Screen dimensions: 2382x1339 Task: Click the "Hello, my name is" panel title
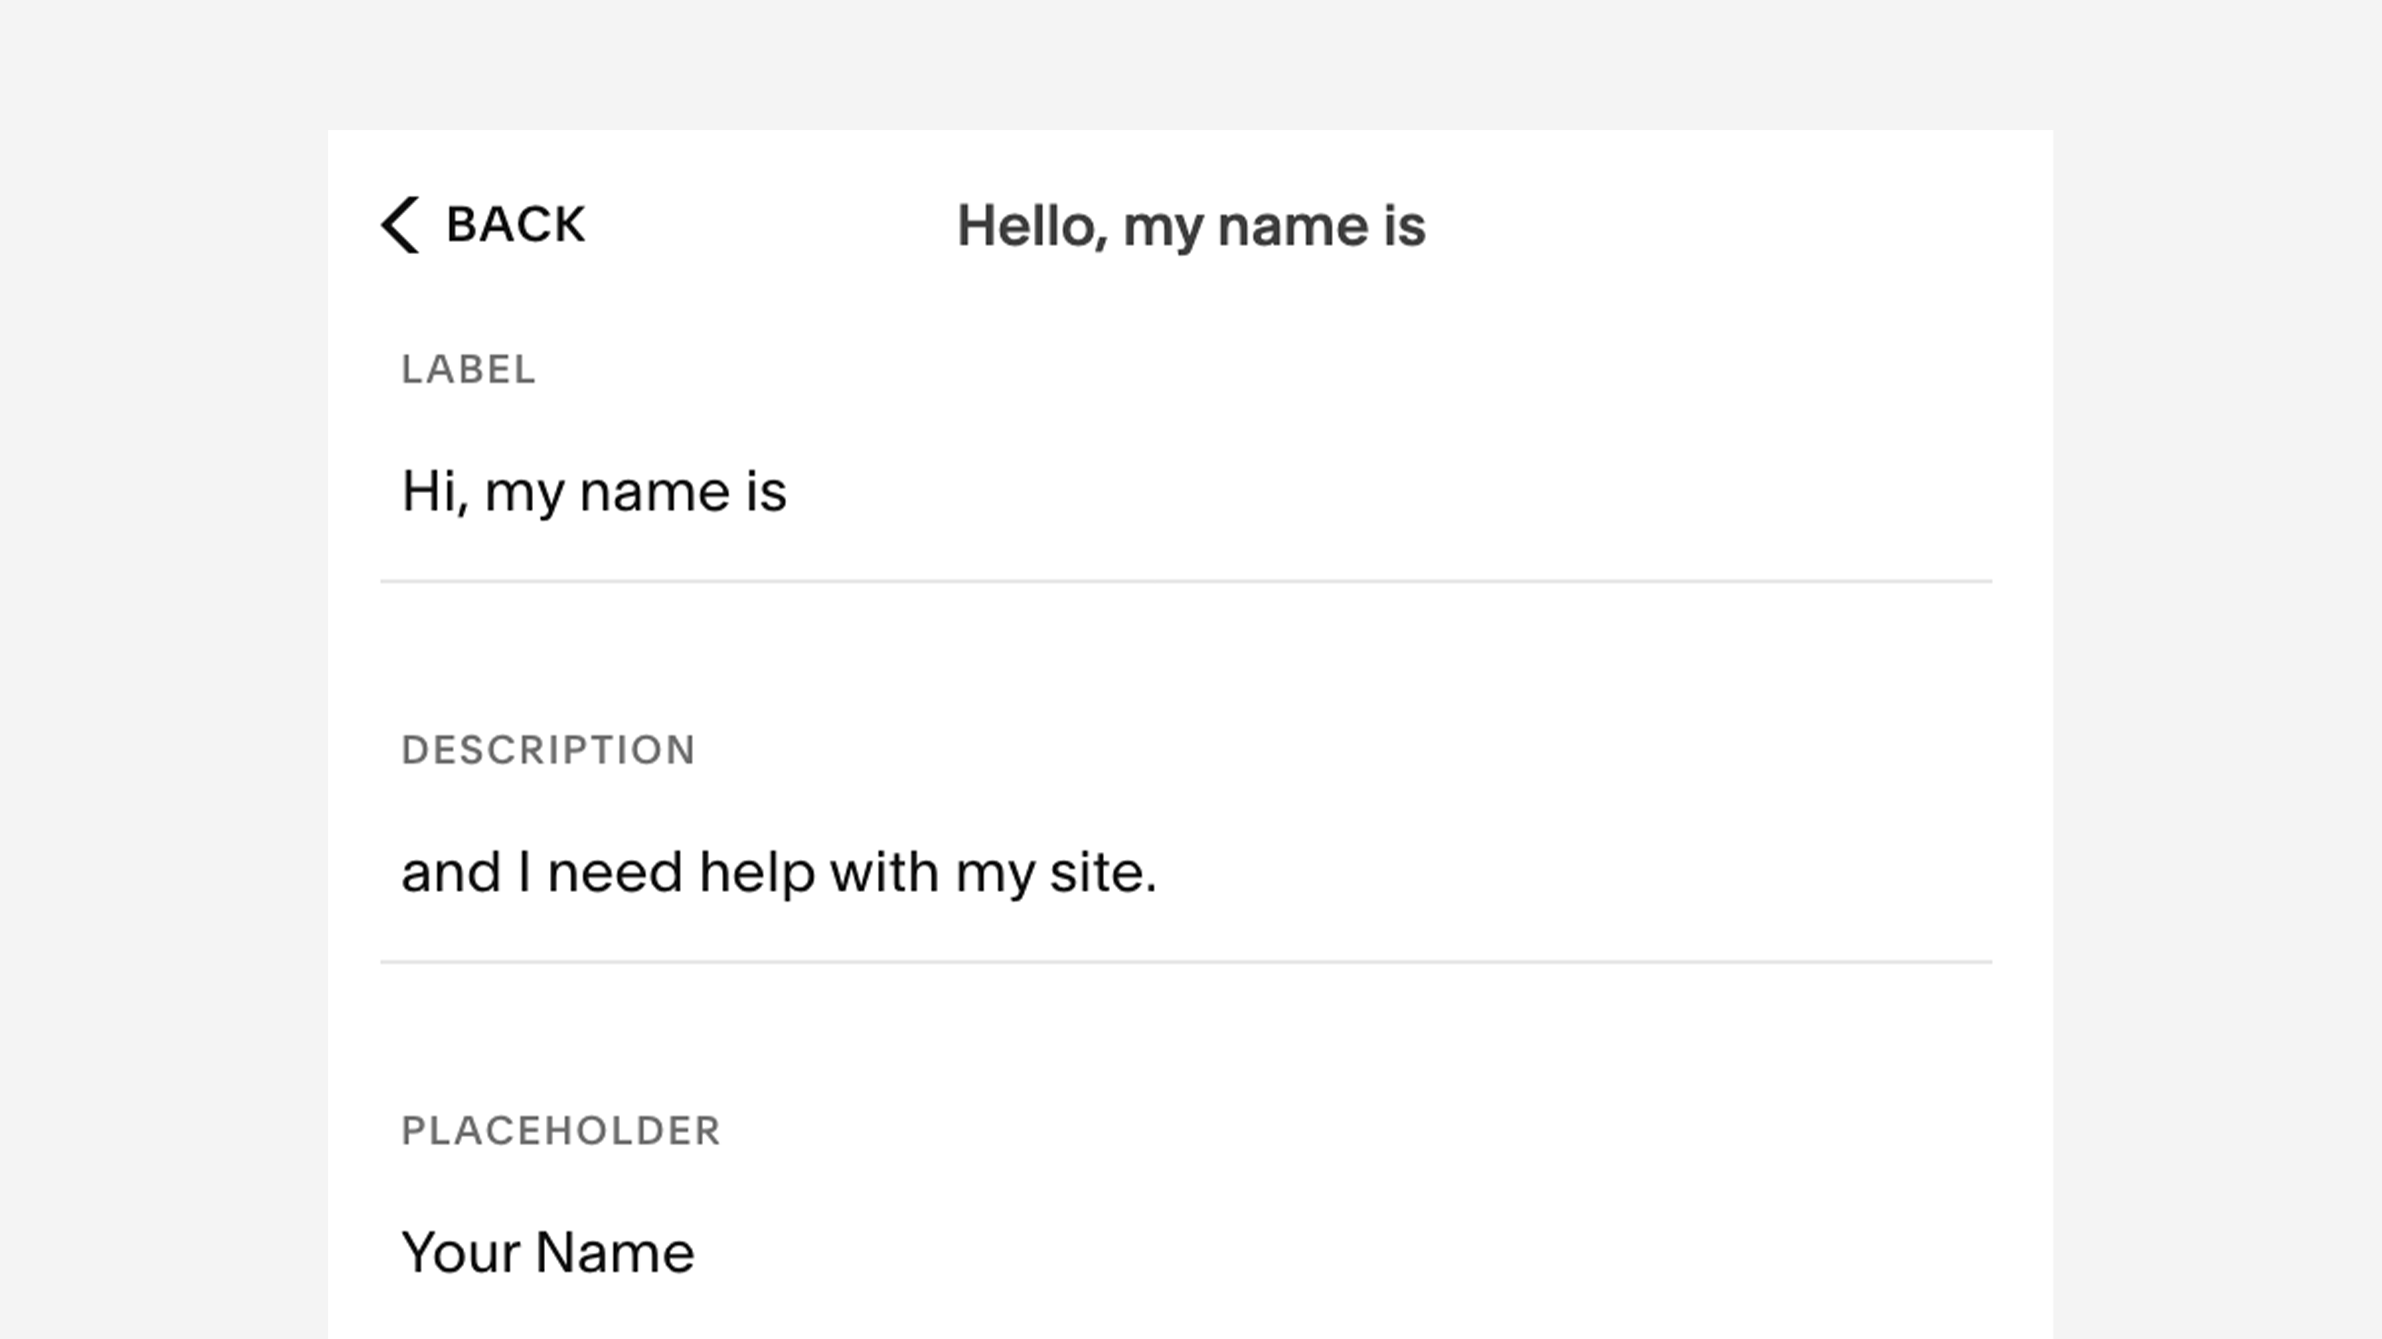(1191, 227)
